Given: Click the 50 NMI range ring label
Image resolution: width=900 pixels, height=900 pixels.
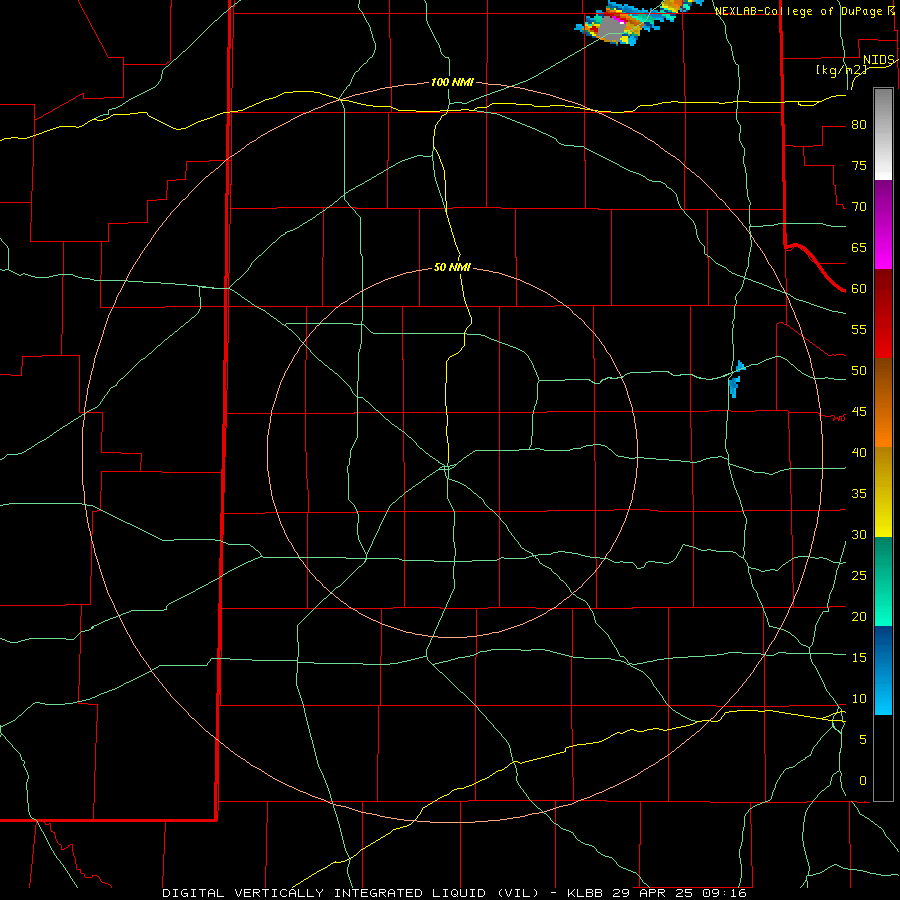Looking at the screenshot, I should click(452, 267).
